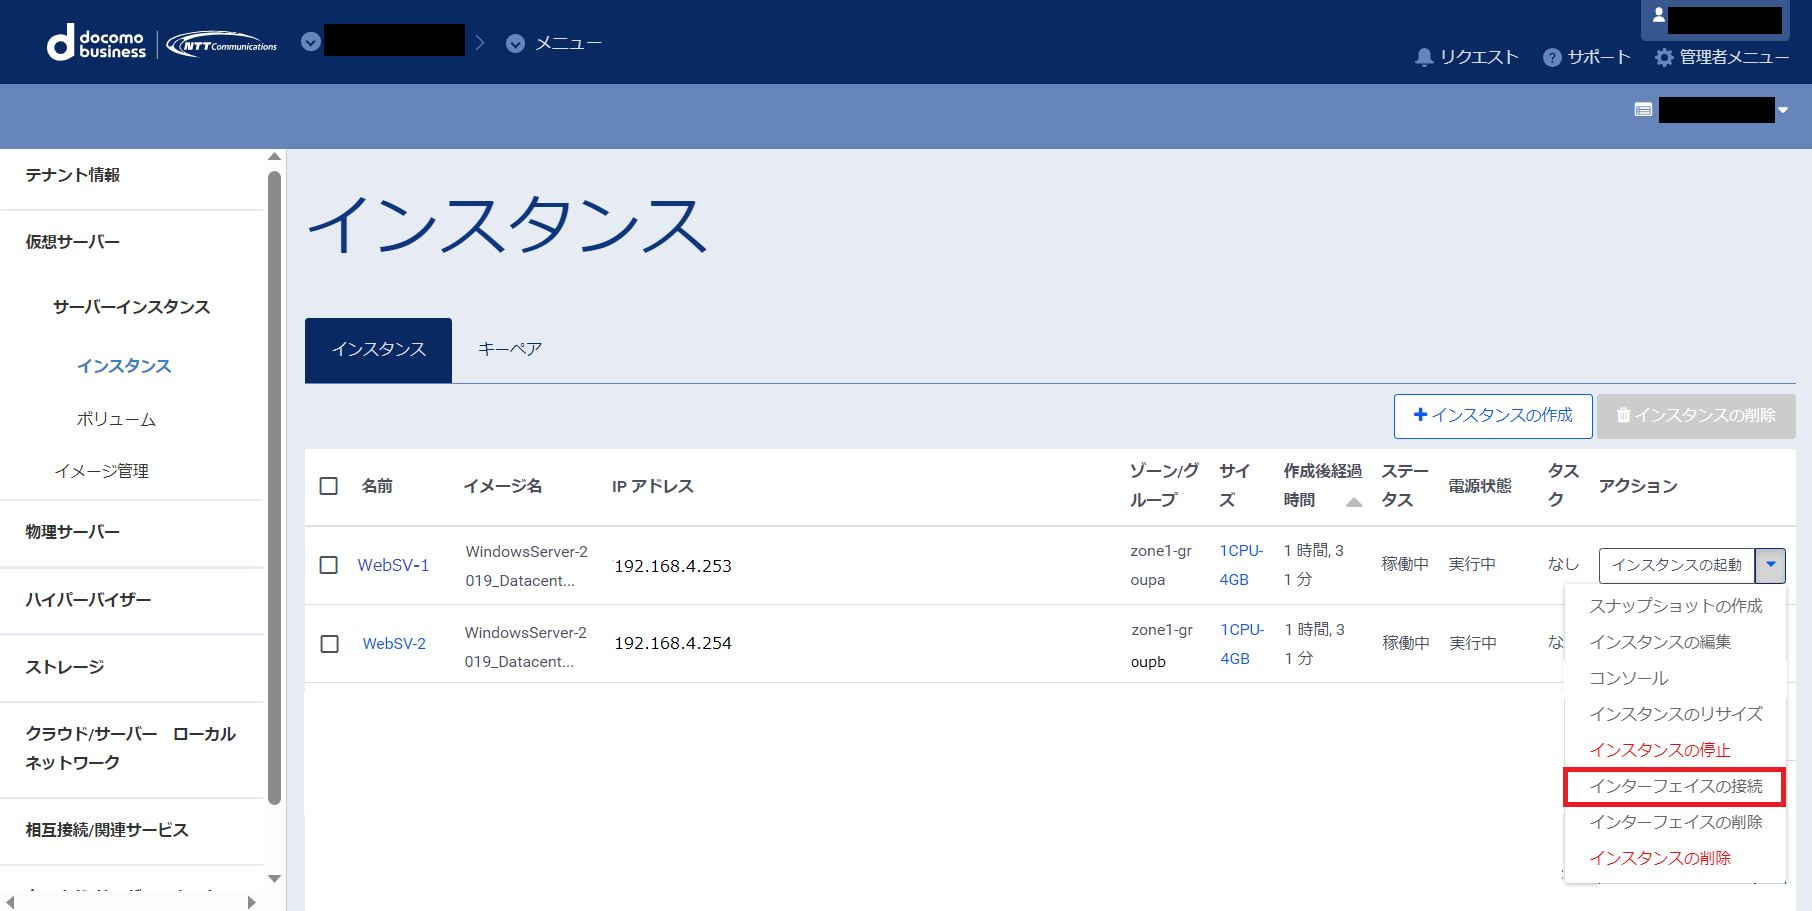
Task: Choose インスタンスのリサイズ from the menu
Action: click(x=1675, y=714)
